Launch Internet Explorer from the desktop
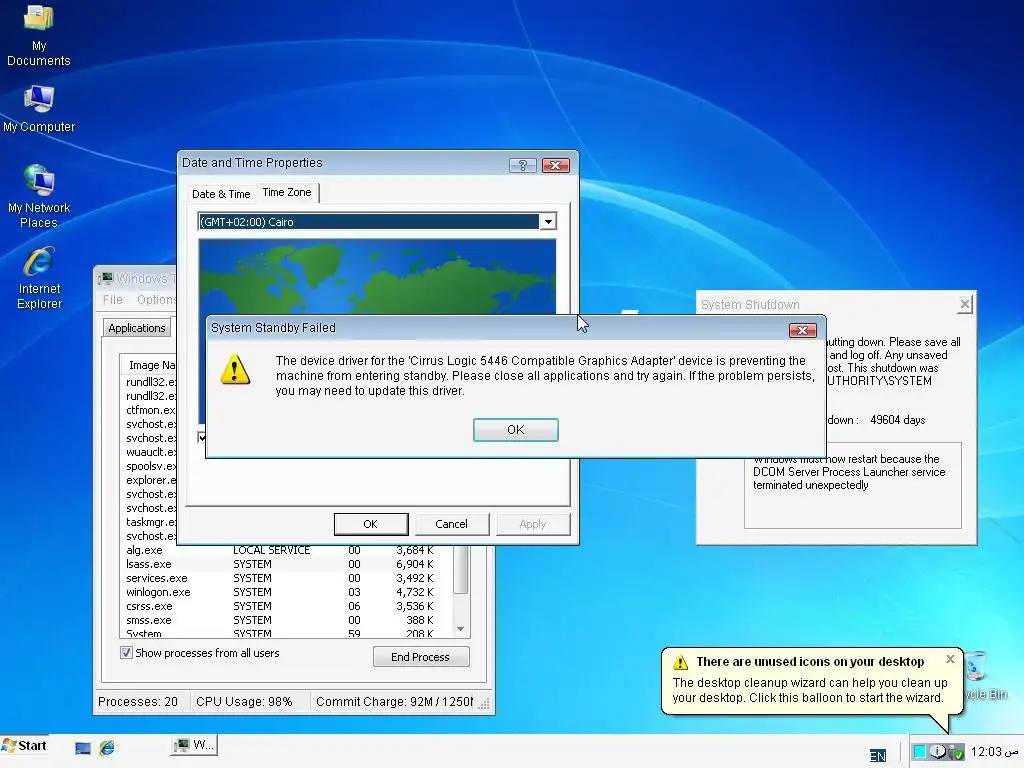The image size is (1024, 768). pos(39,278)
